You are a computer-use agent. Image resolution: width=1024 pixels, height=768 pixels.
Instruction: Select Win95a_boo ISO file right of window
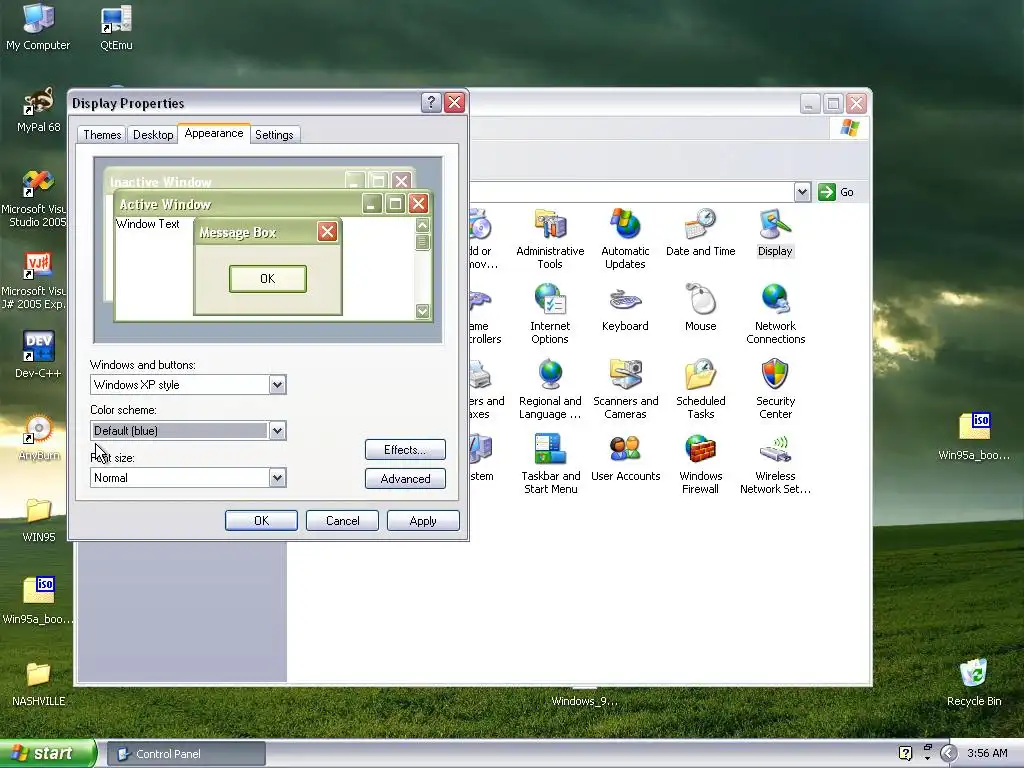coord(974,436)
